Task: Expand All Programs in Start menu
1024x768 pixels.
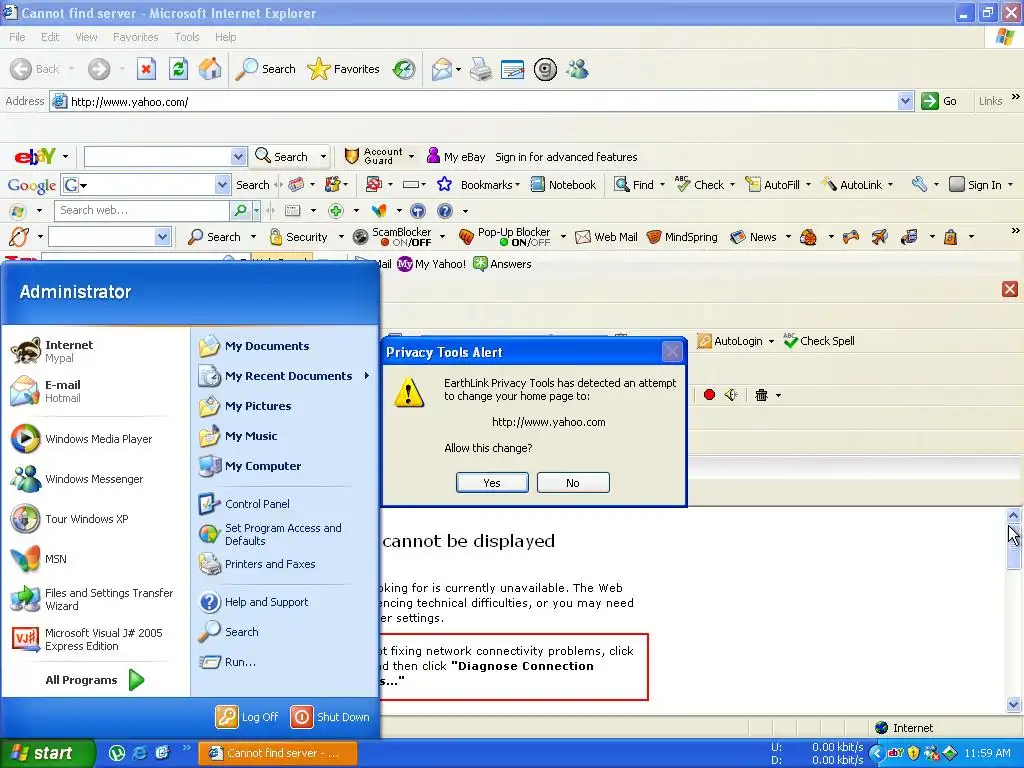Action: tap(94, 680)
